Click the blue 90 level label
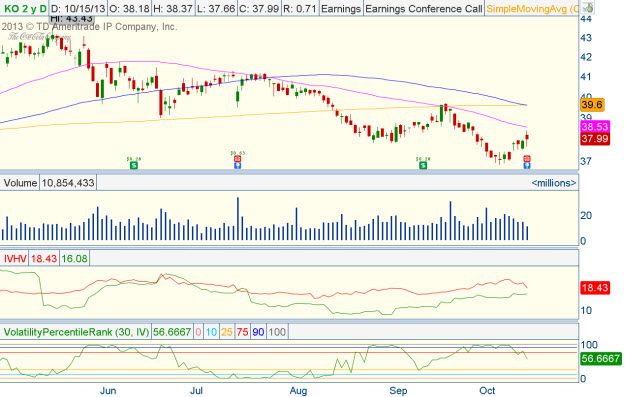This screenshot has width=625, height=397. pyautogui.click(x=258, y=332)
